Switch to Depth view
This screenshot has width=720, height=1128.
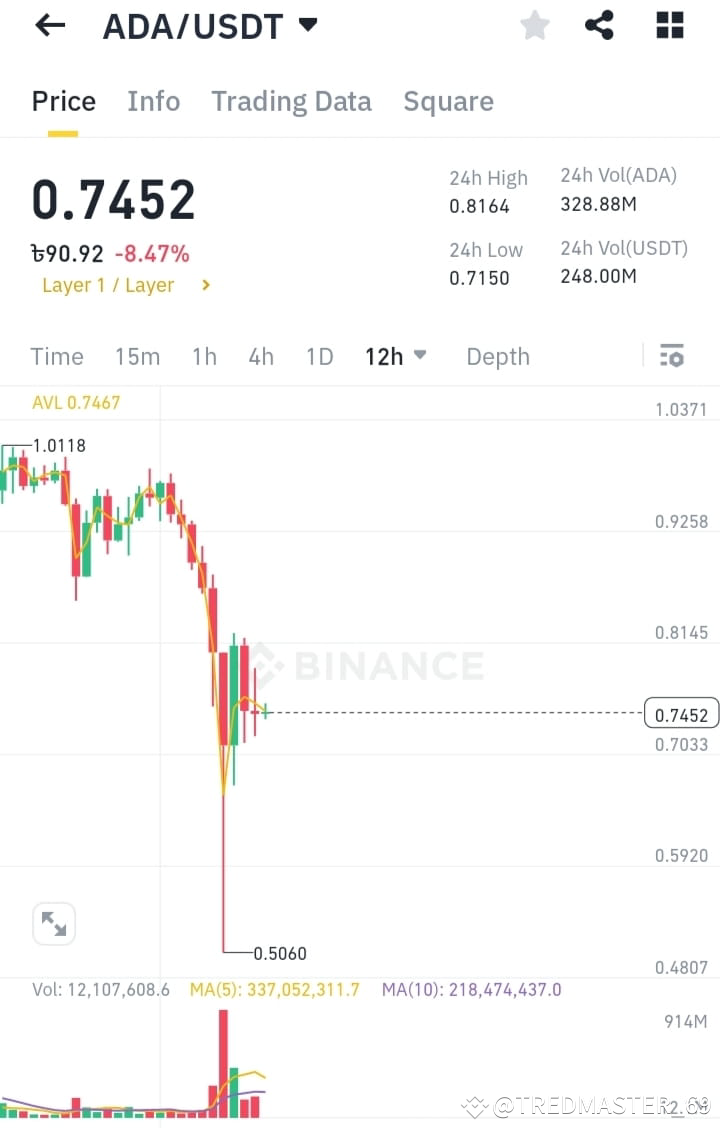point(497,356)
